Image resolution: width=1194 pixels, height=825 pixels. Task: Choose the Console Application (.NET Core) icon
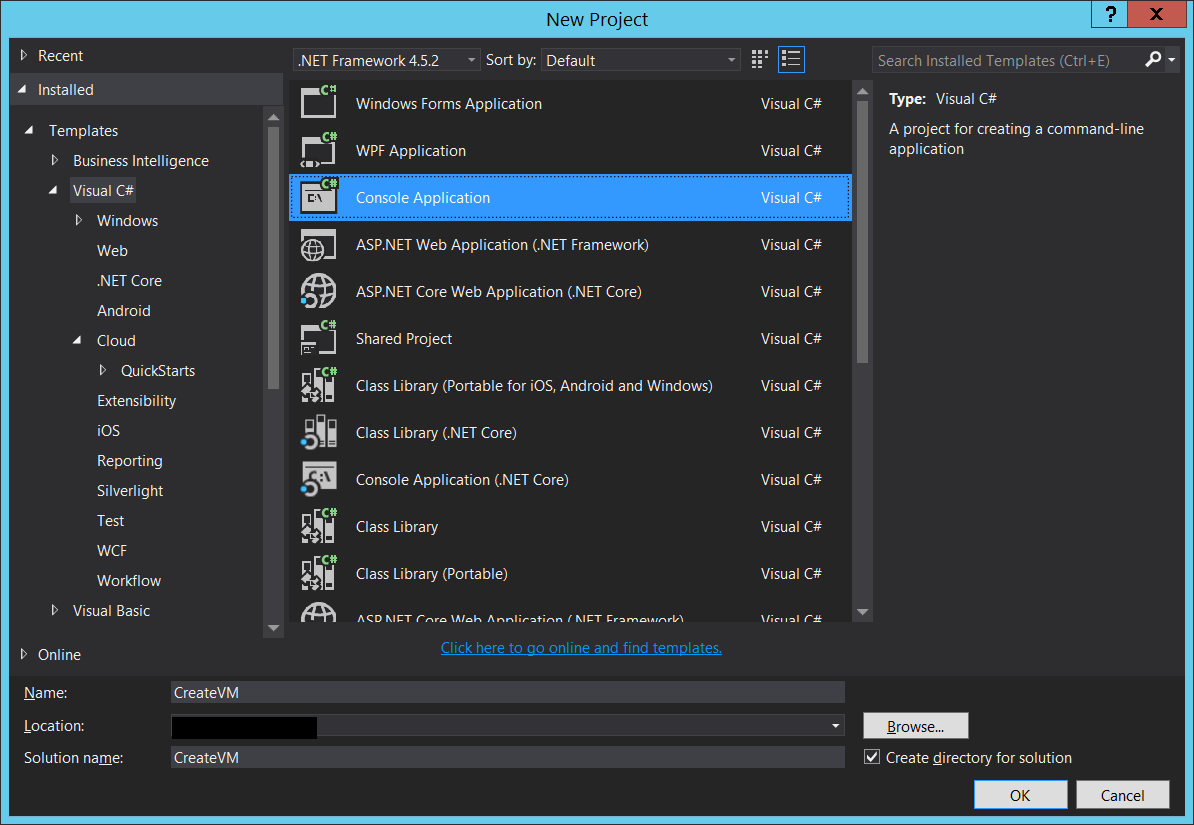(318, 480)
